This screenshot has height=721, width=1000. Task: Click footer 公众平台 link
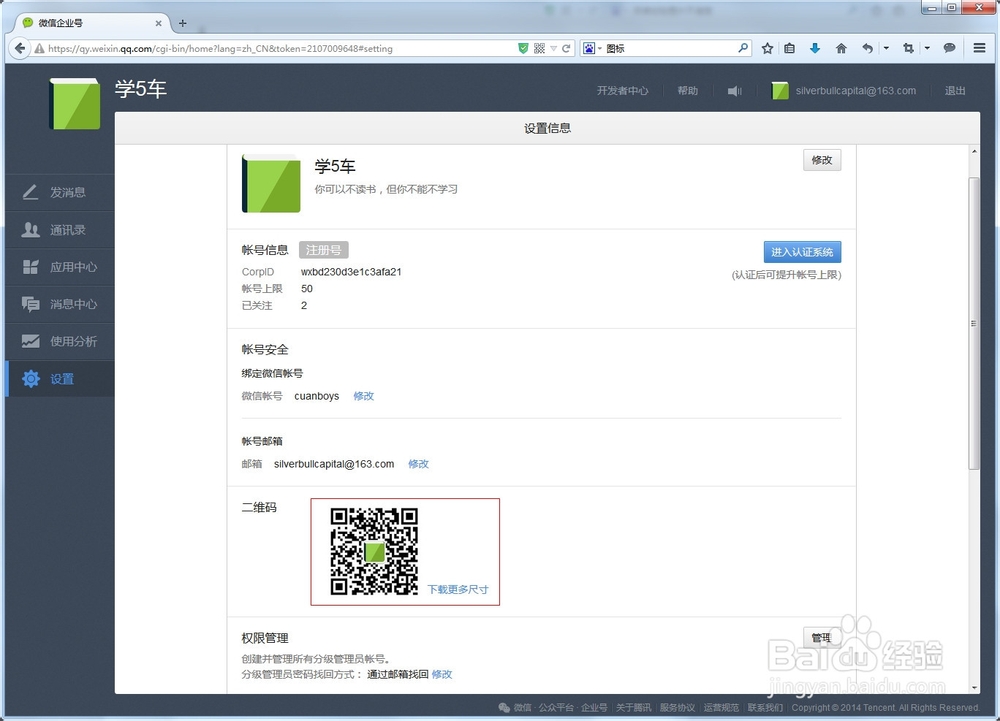pyautogui.click(x=556, y=708)
